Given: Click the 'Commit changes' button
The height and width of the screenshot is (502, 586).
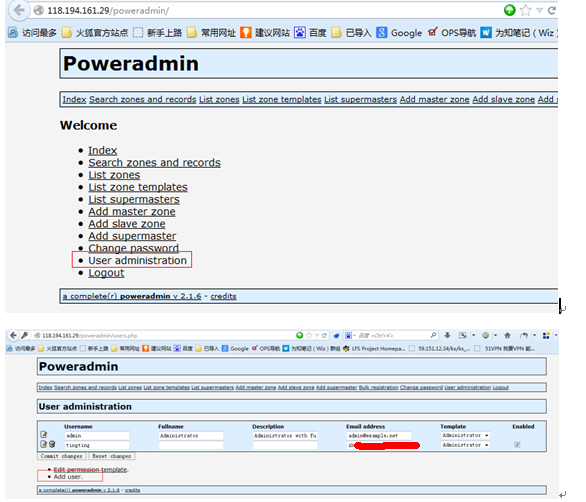Looking at the screenshot, I should click(62, 456).
